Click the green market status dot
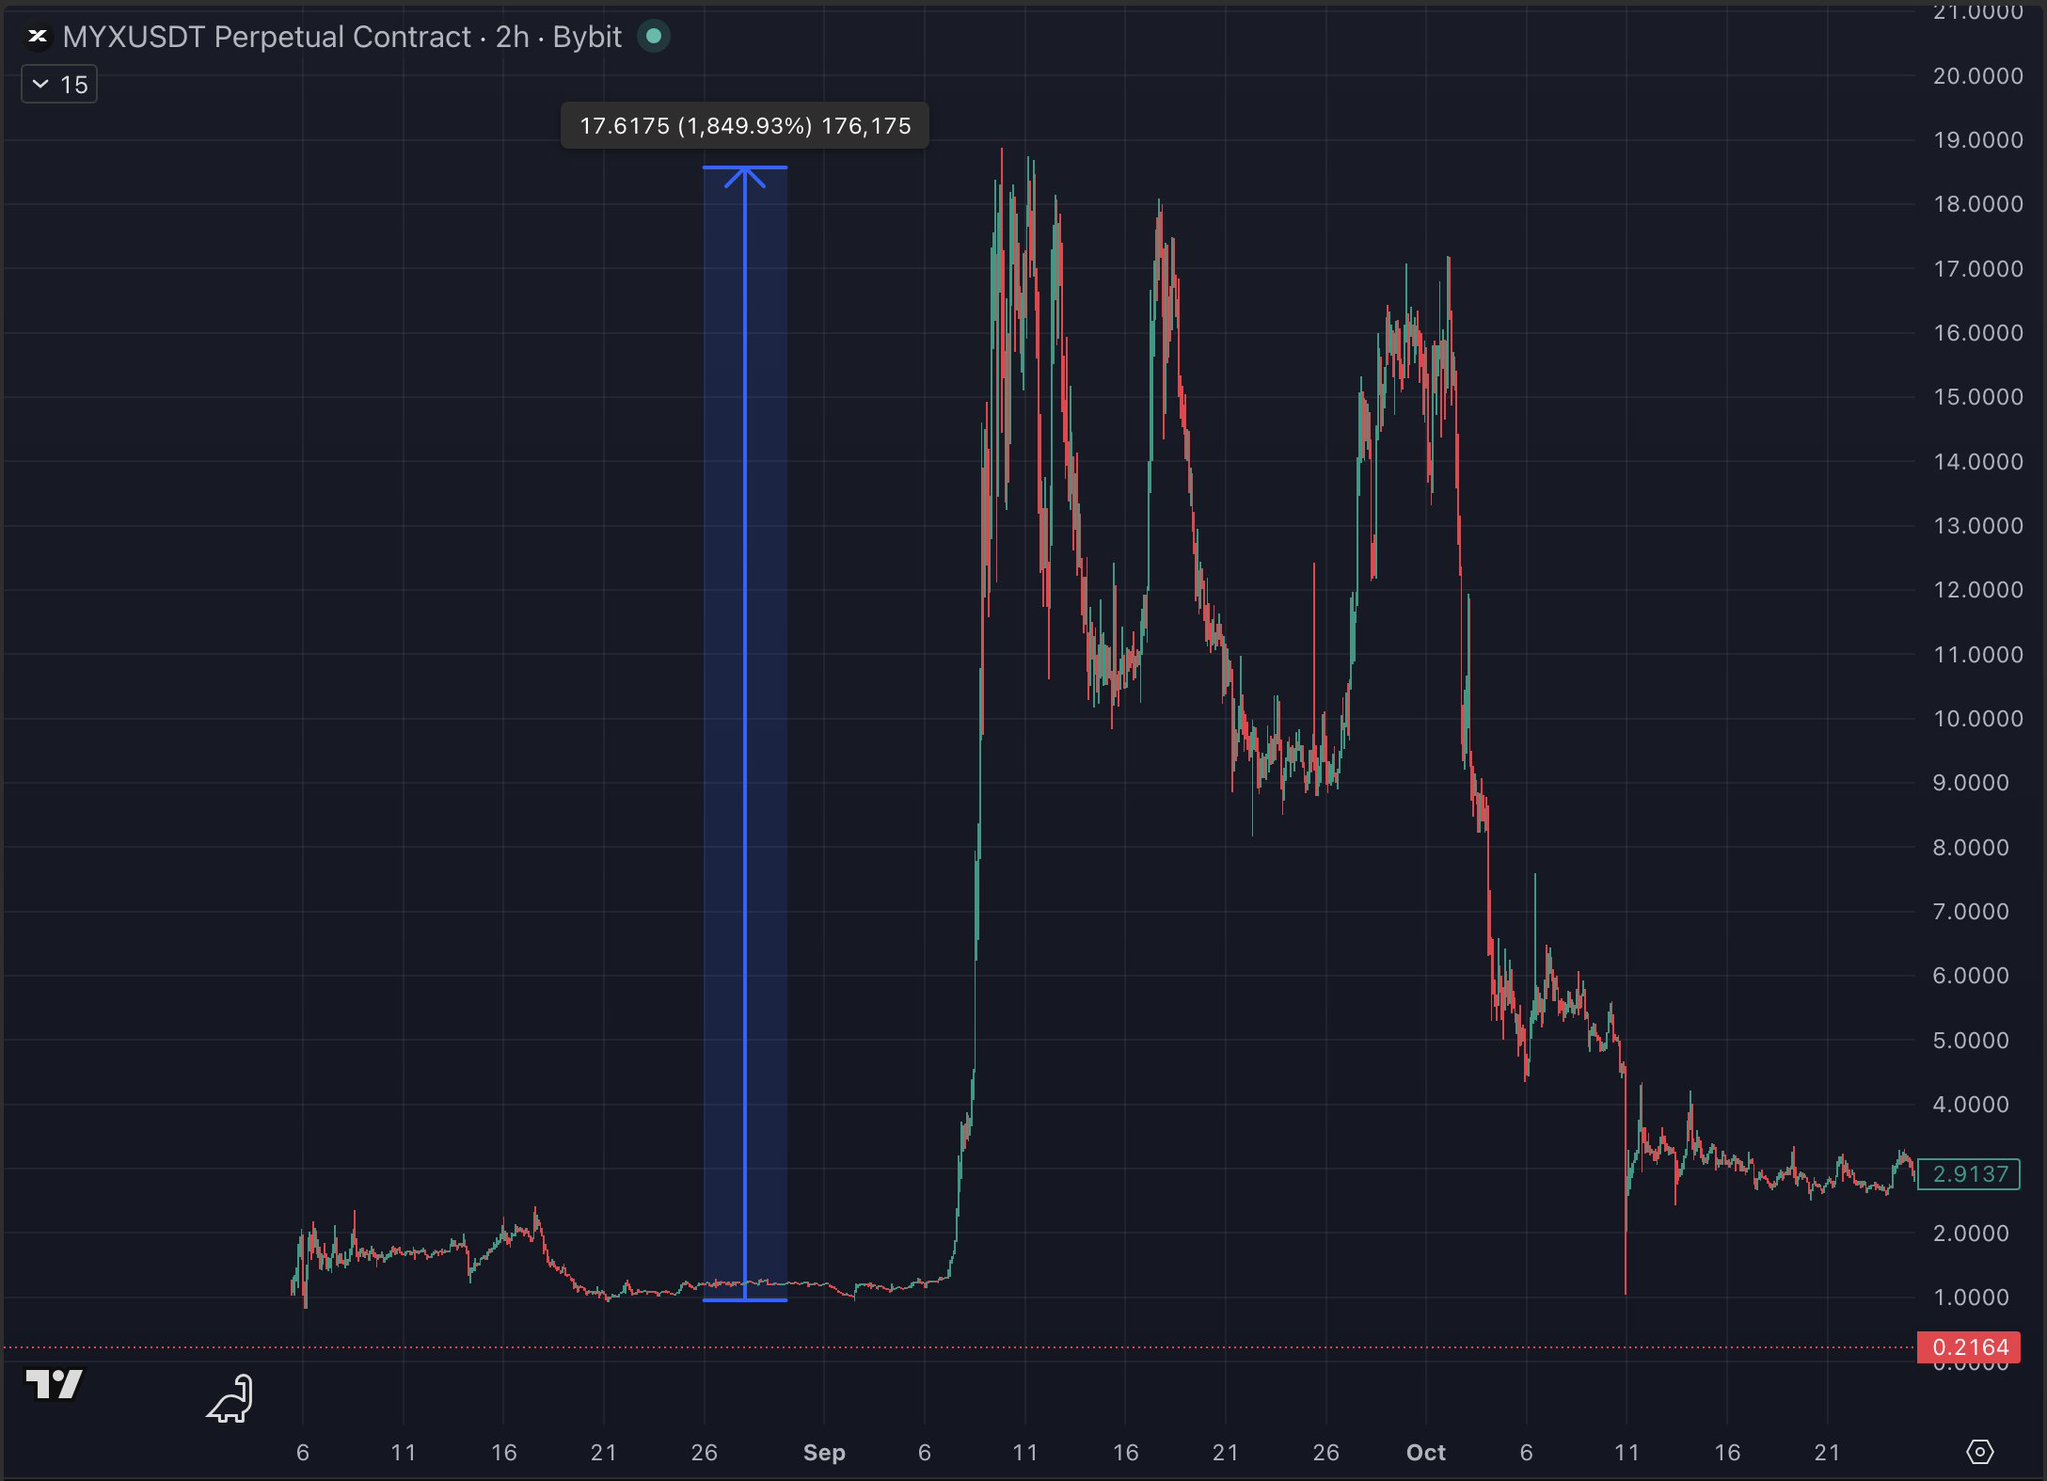This screenshot has width=2047, height=1481. click(653, 36)
